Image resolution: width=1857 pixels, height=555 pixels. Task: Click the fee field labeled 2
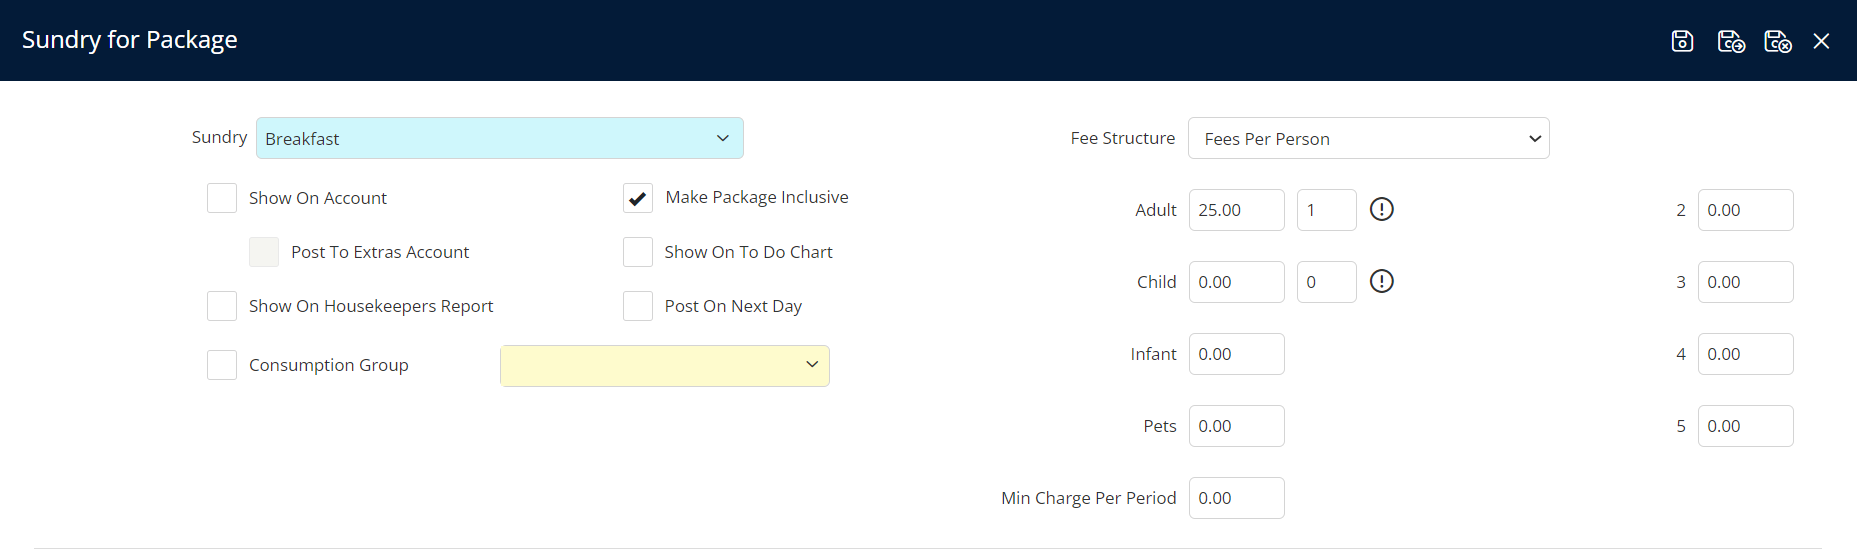1745,210
